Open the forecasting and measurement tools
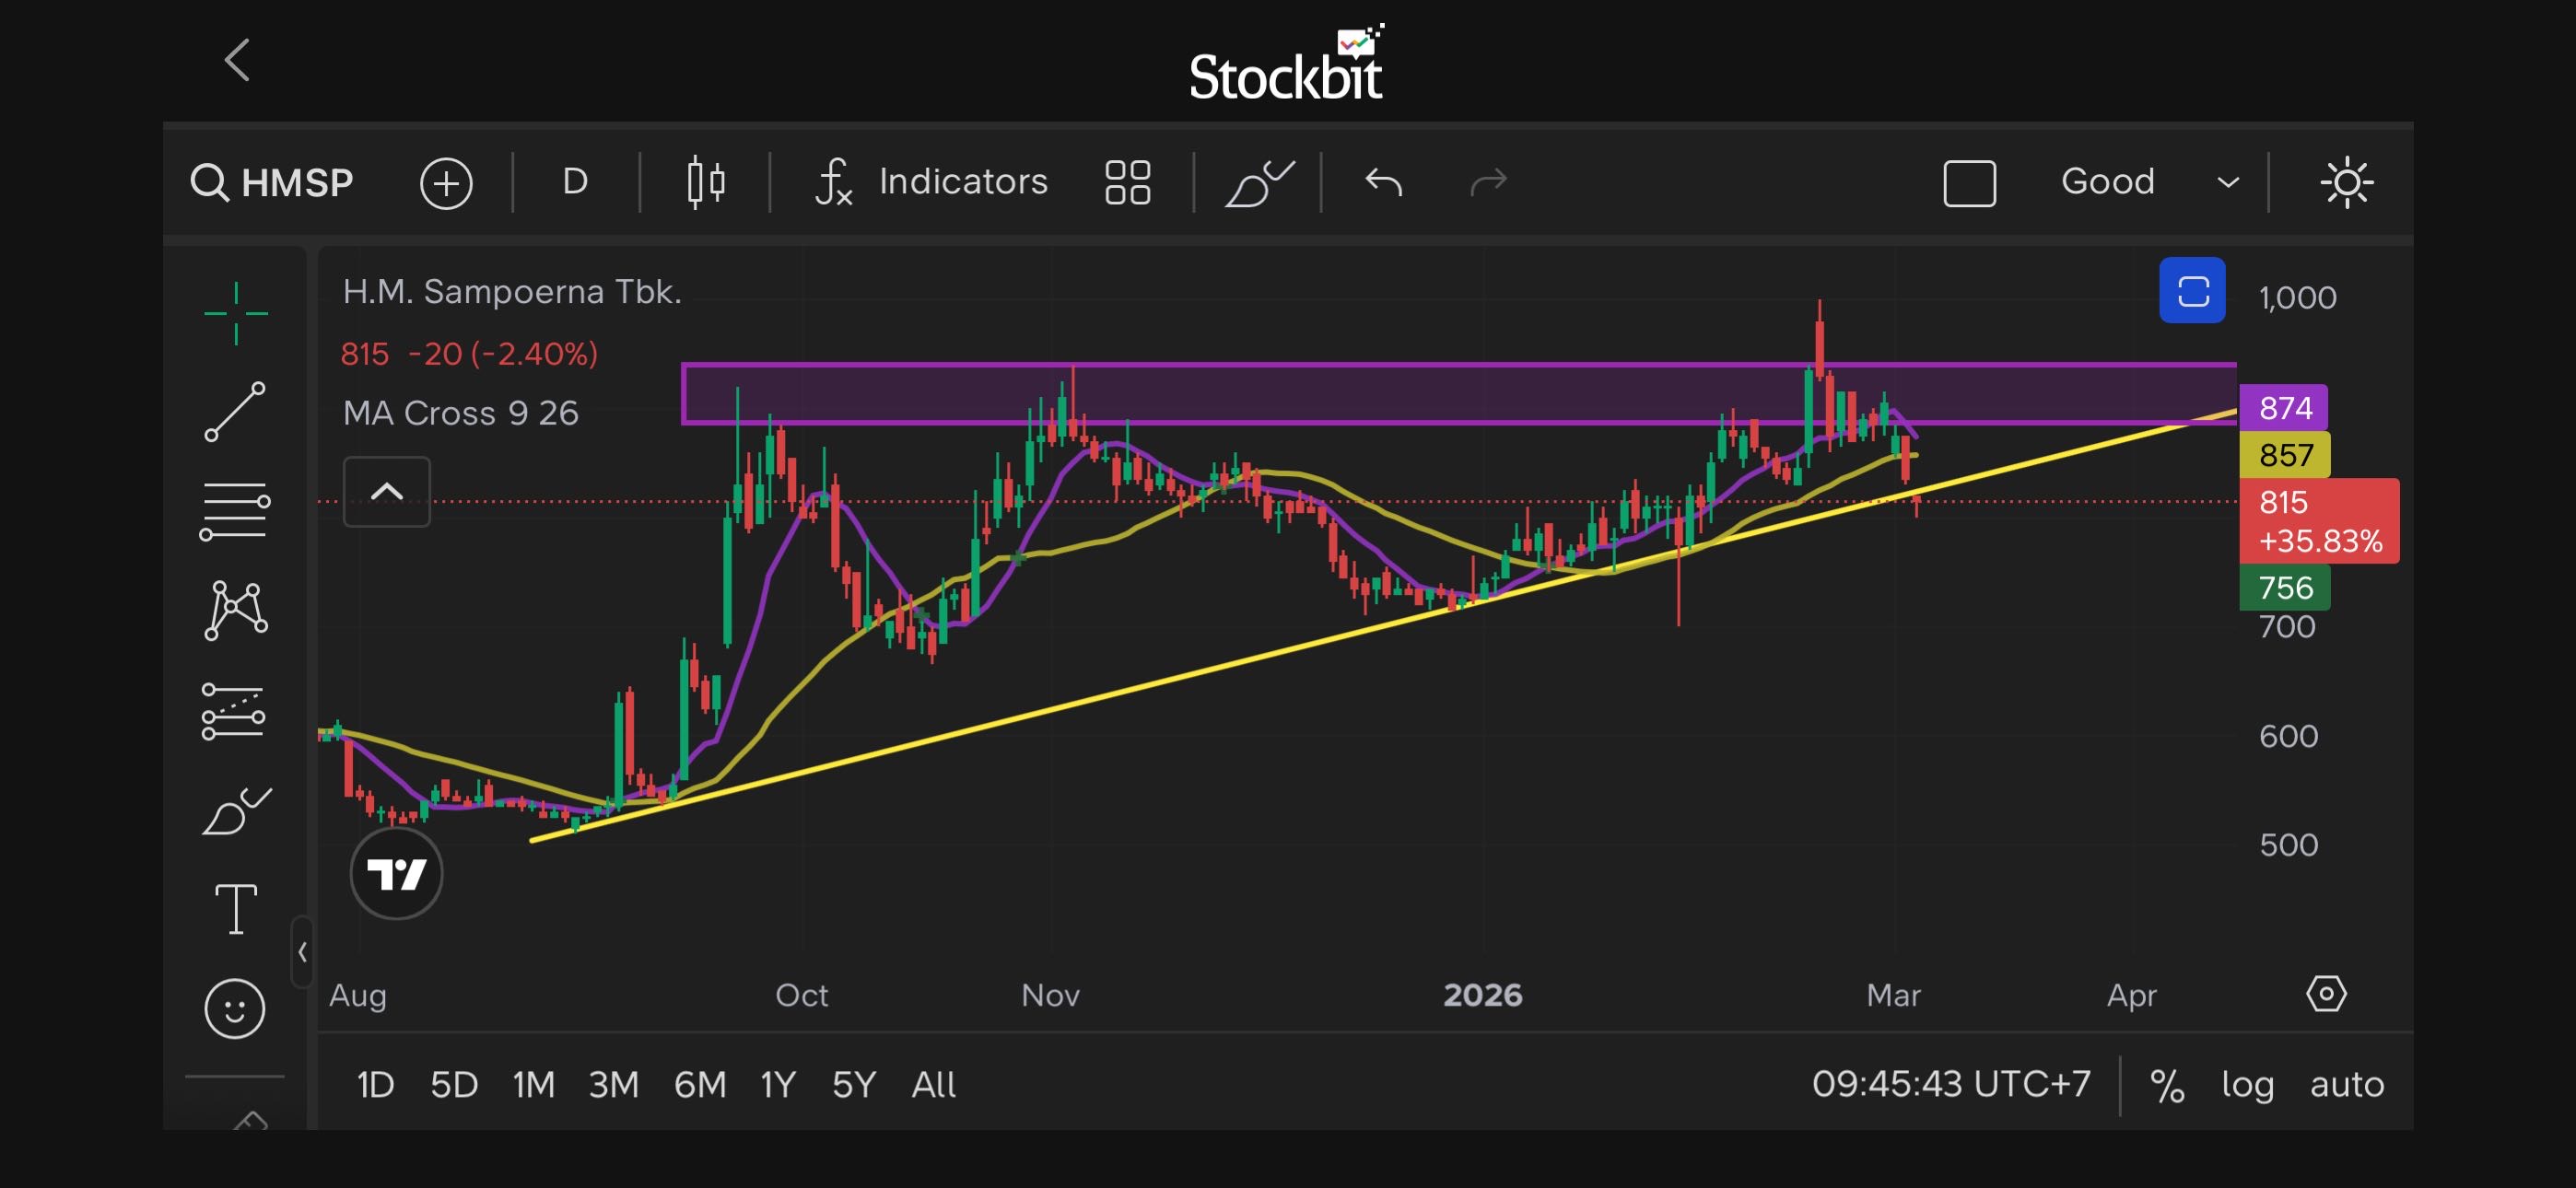Screen dimensions: 2576x1188 click(x=234, y=711)
